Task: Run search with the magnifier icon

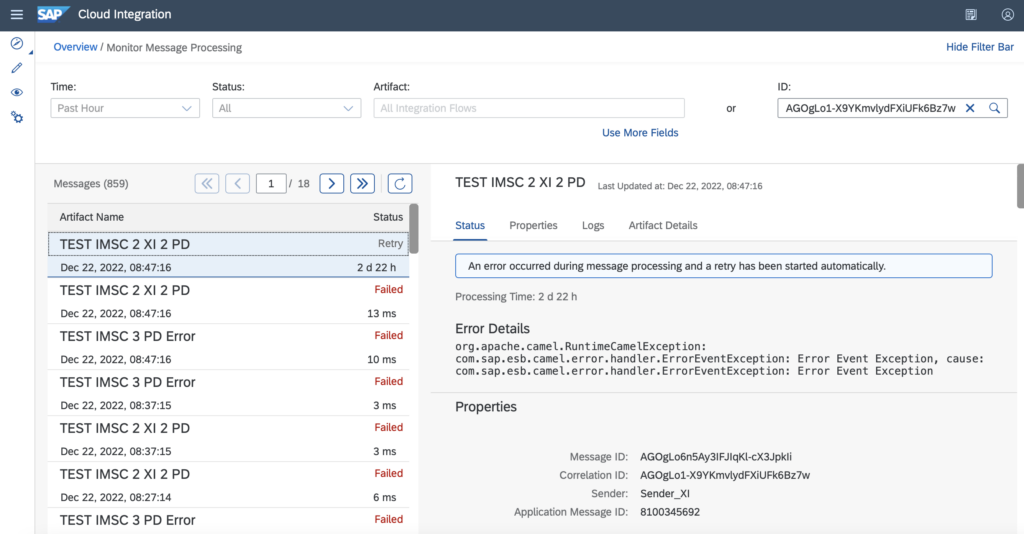Action: coord(994,108)
